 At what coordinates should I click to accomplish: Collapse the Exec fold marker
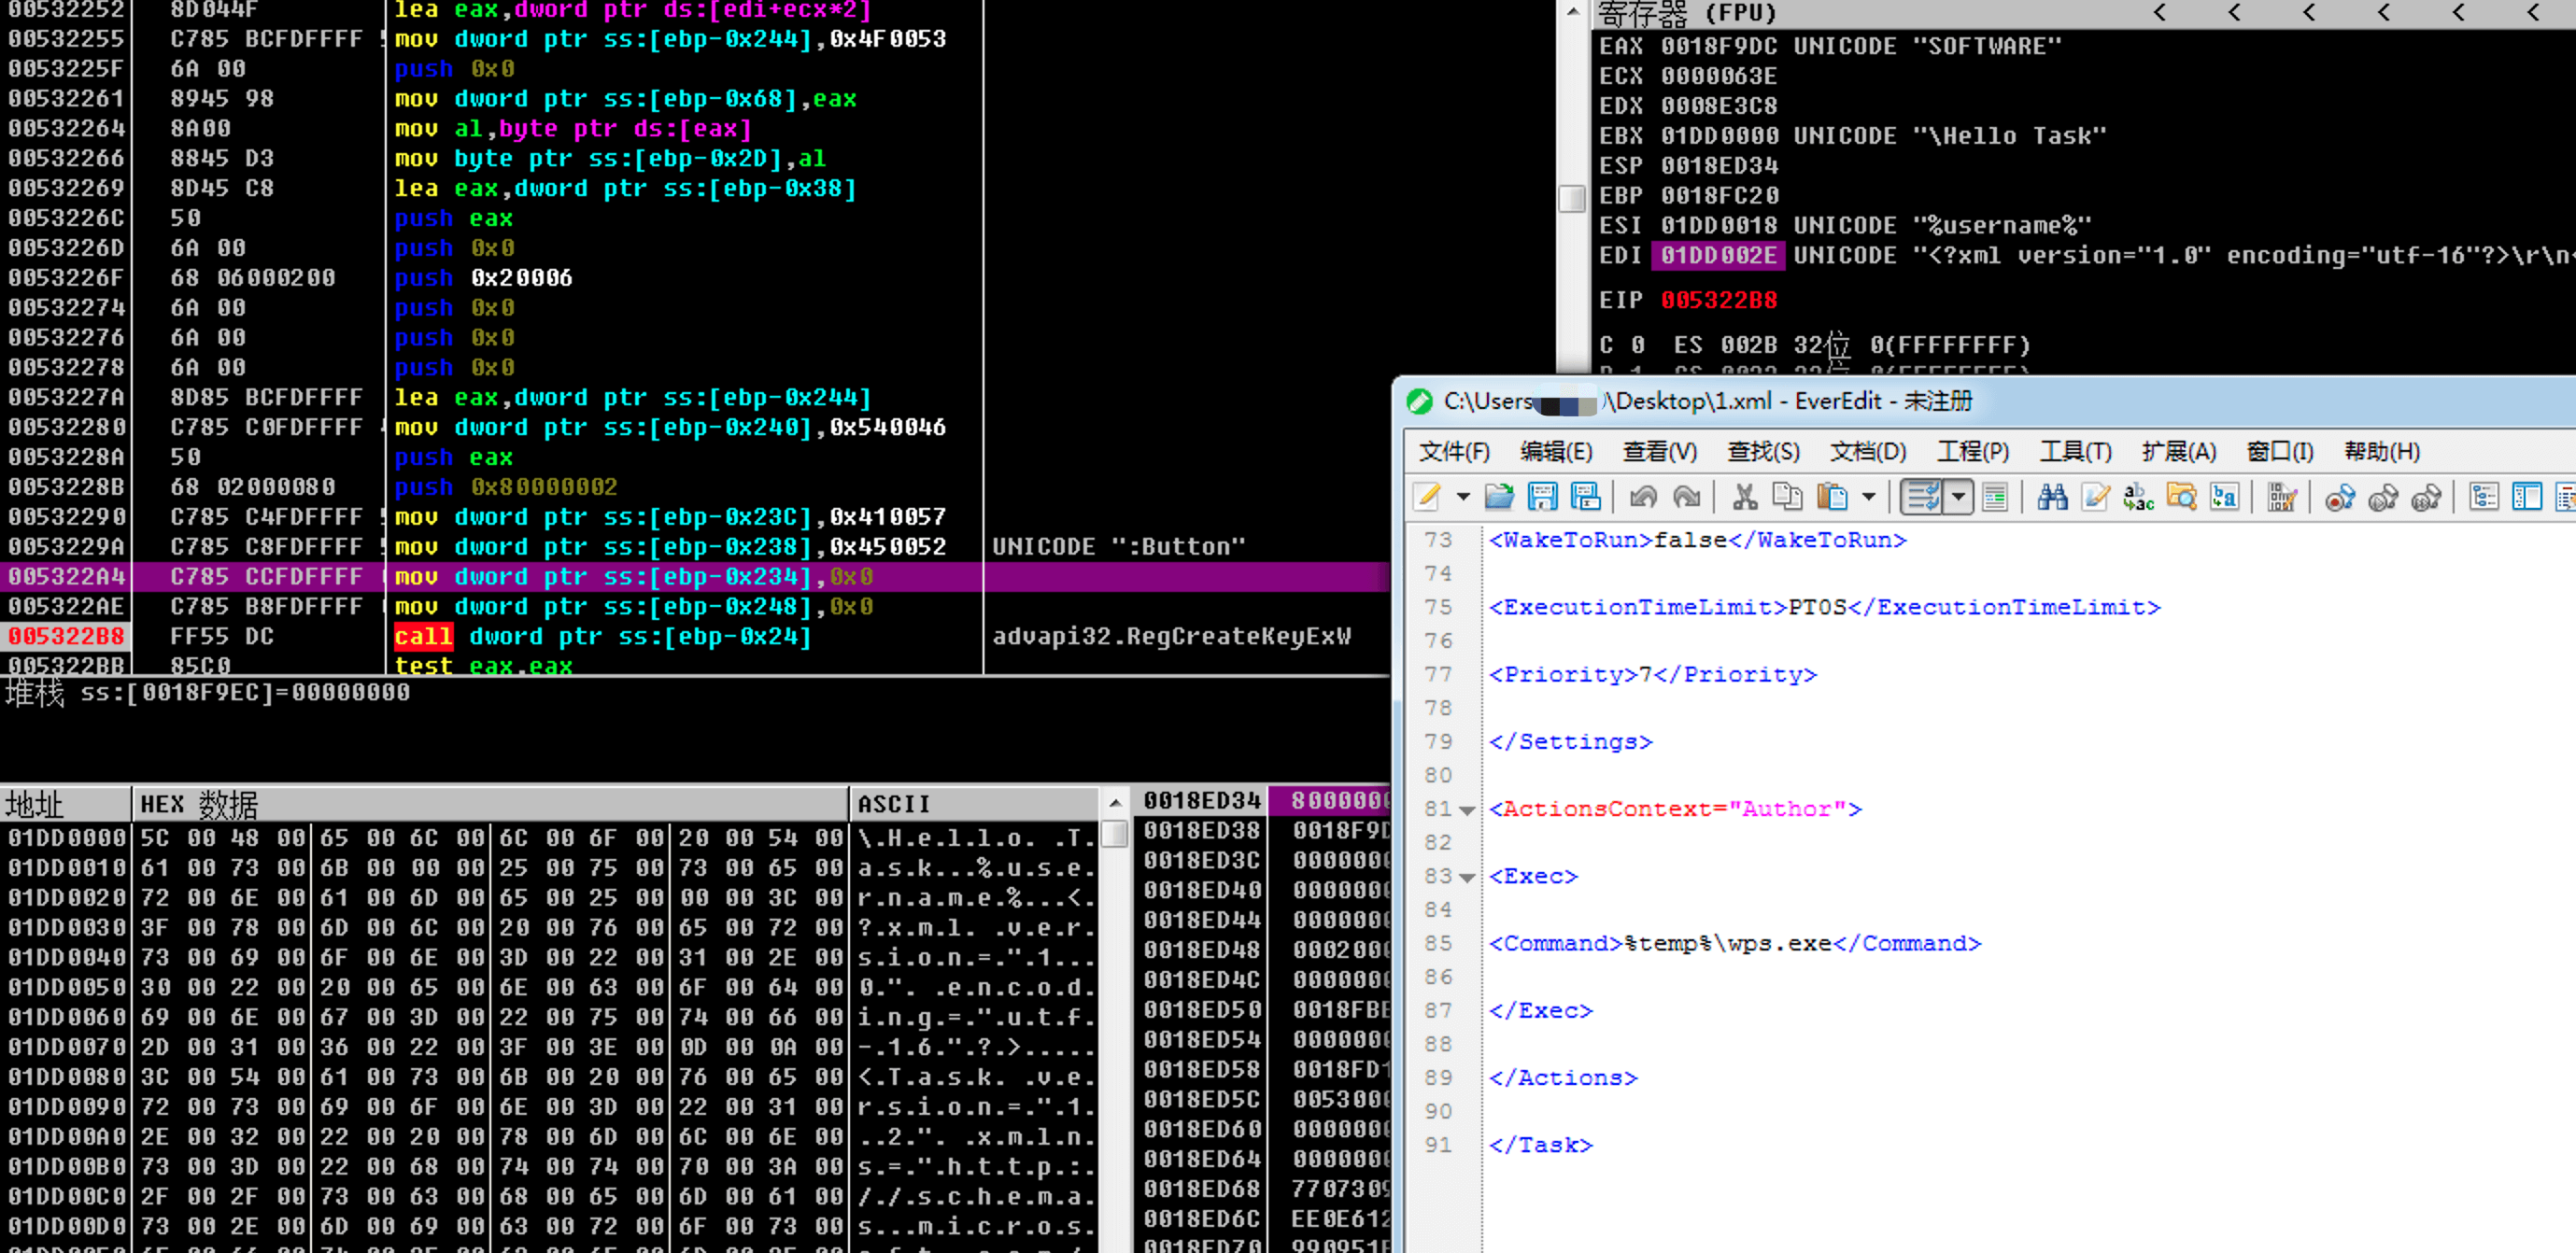1467,878
